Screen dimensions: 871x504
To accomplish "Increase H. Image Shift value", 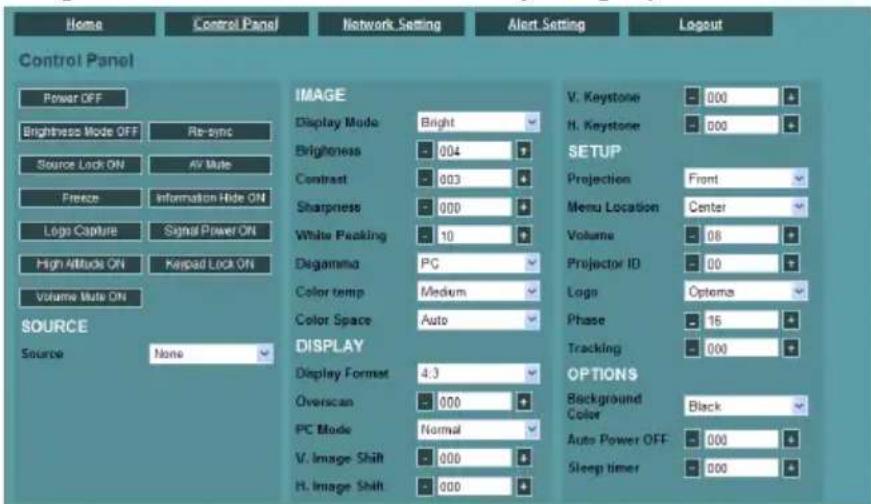I will tap(523, 487).
